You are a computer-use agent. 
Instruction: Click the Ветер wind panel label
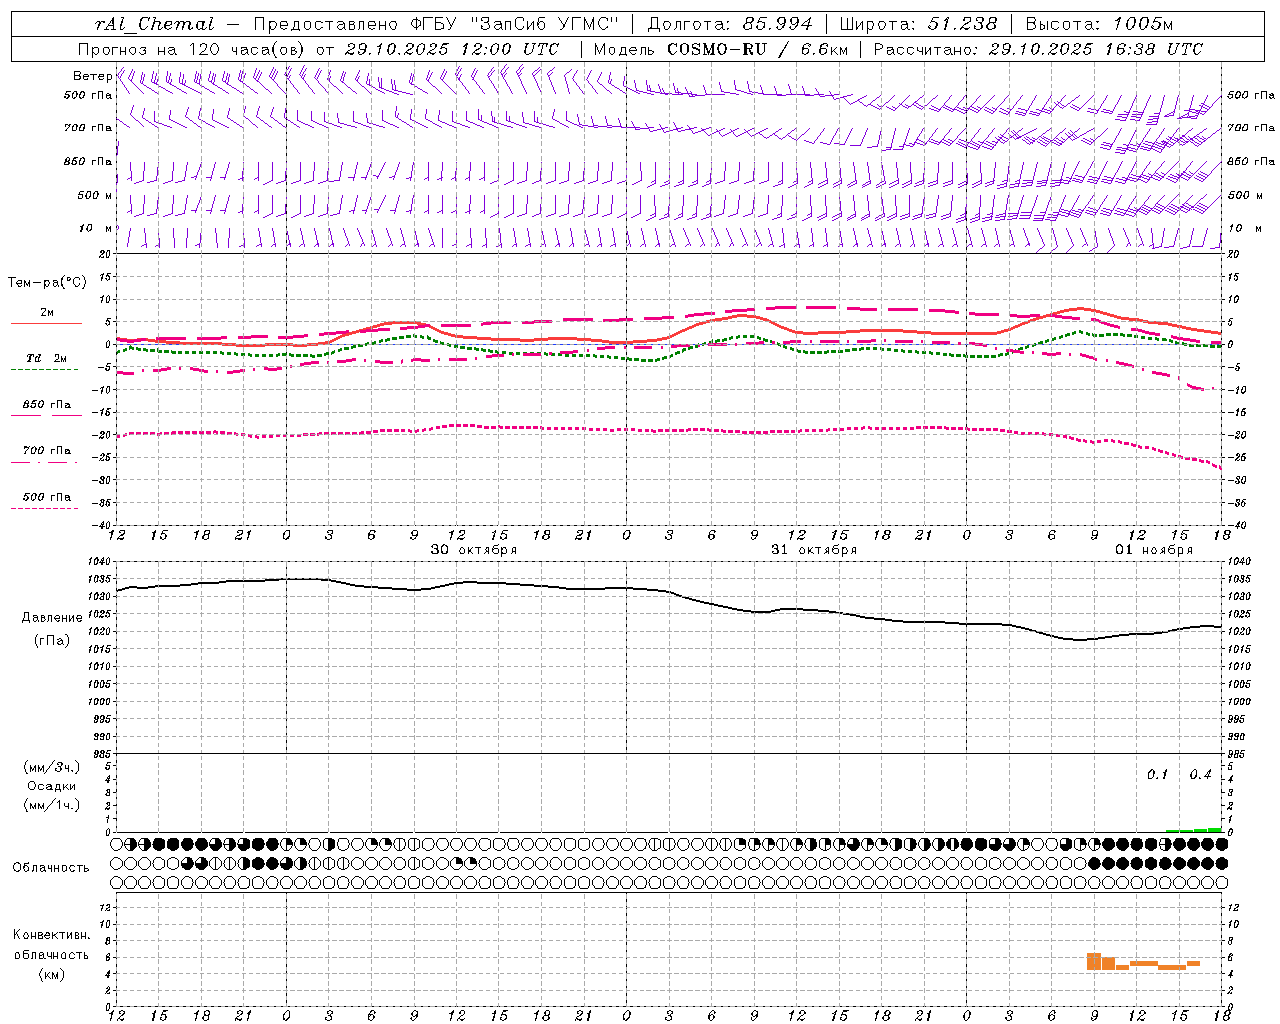tap(92, 76)
